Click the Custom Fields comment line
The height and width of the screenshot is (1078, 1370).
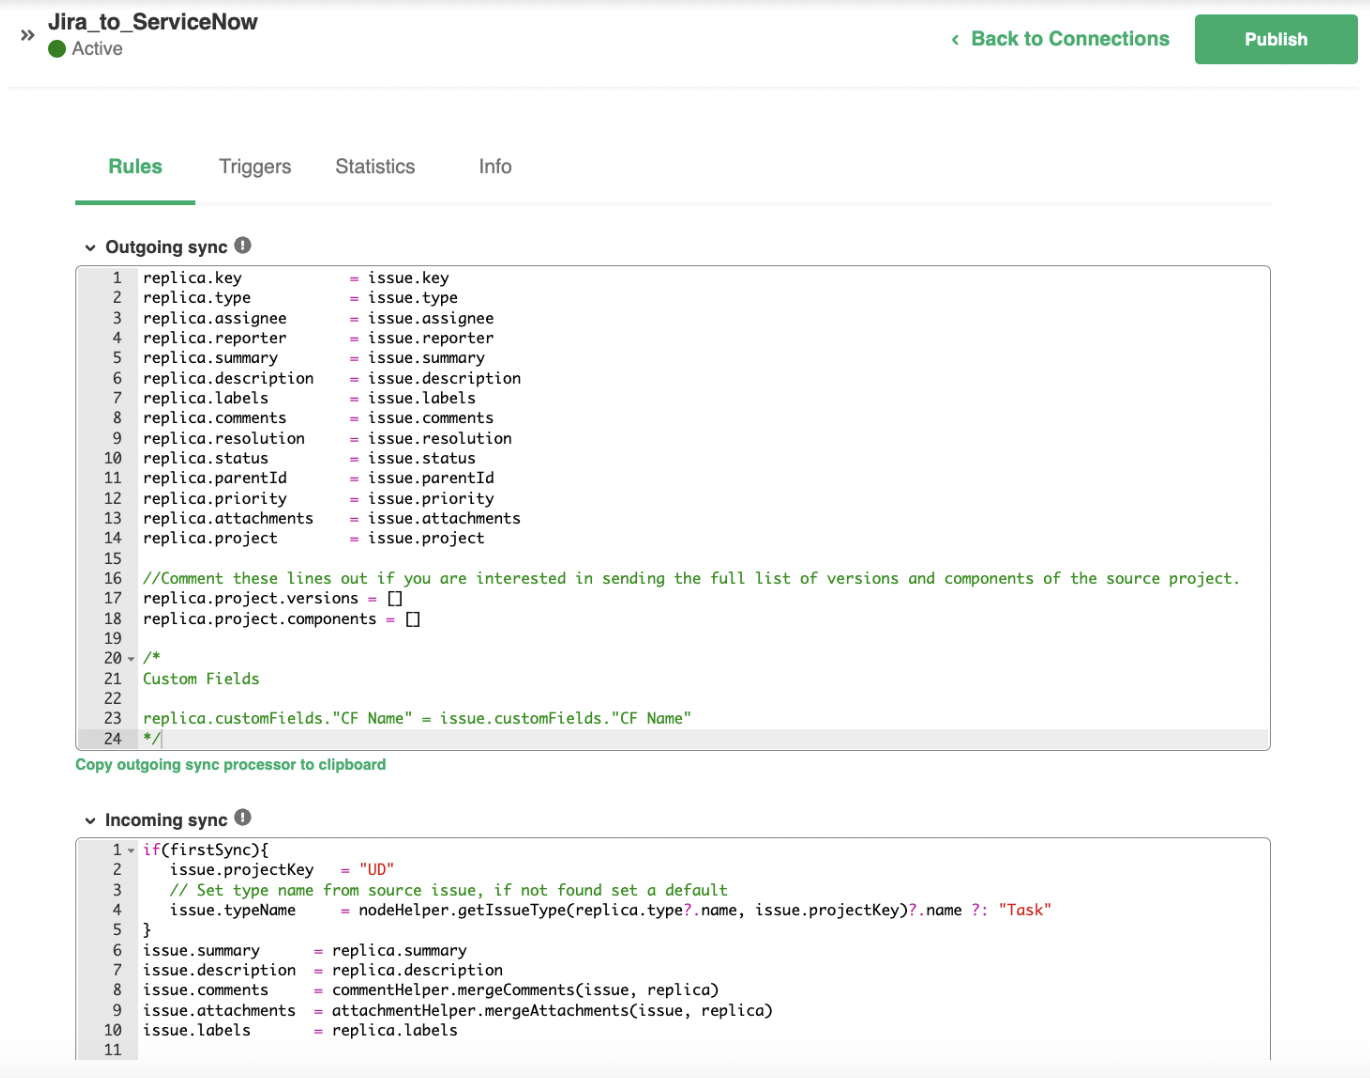point(201,679)
